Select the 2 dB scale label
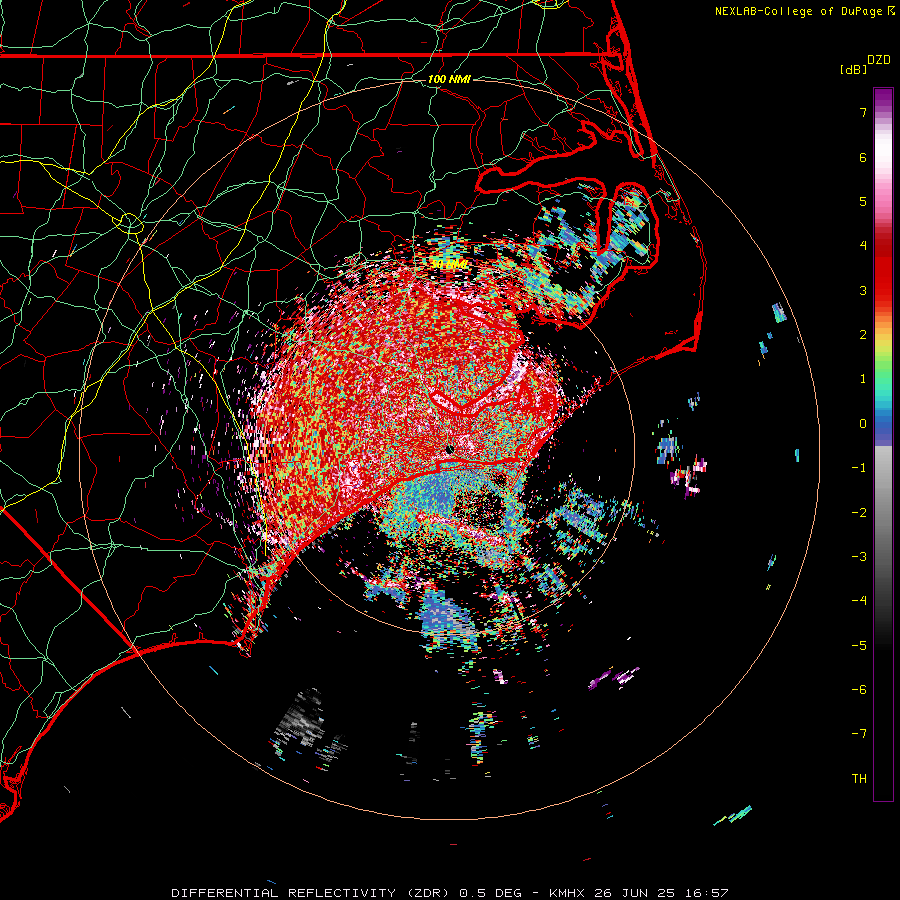Screen dimensions: 900x900 (x=863, y=335)
